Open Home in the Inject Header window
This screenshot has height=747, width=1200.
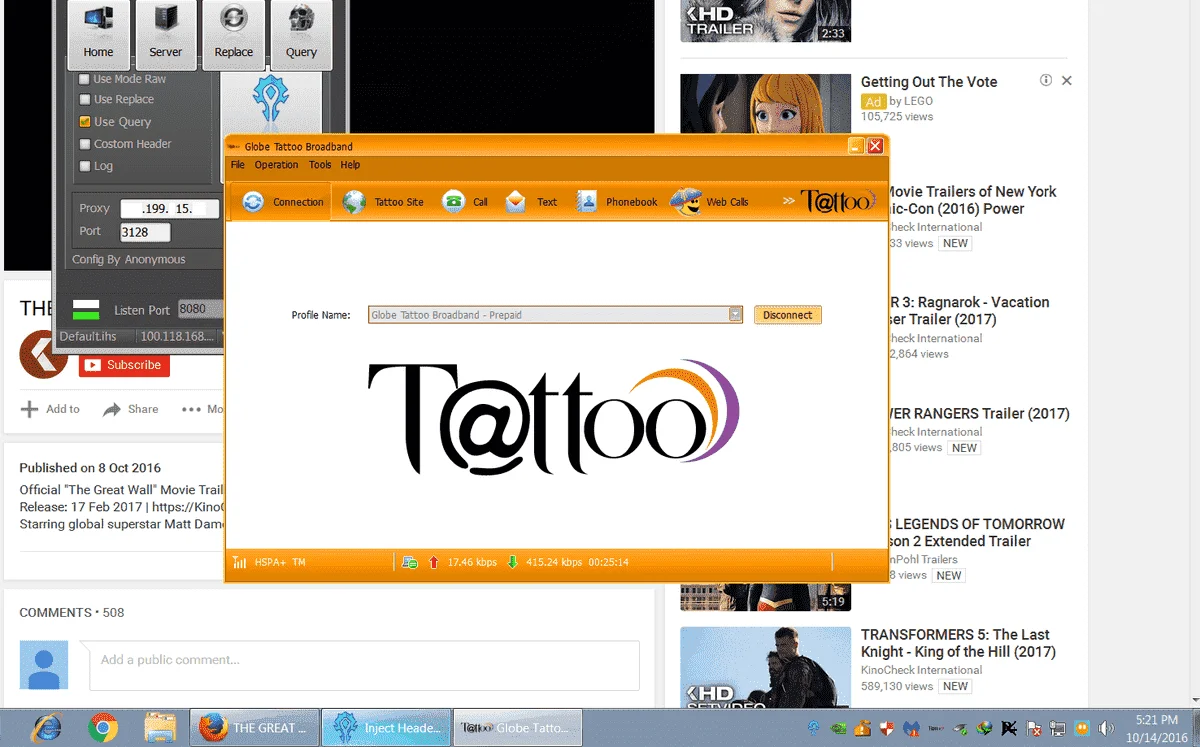[98, 33]
